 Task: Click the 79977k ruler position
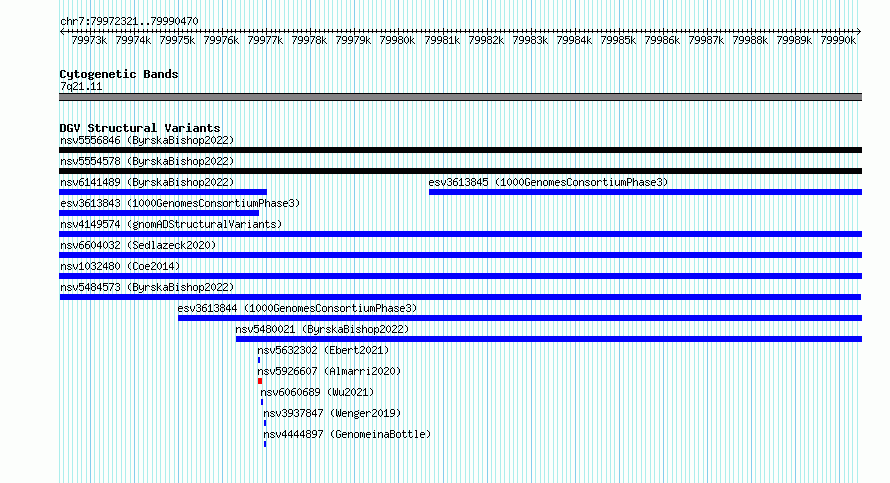(265, 40)
